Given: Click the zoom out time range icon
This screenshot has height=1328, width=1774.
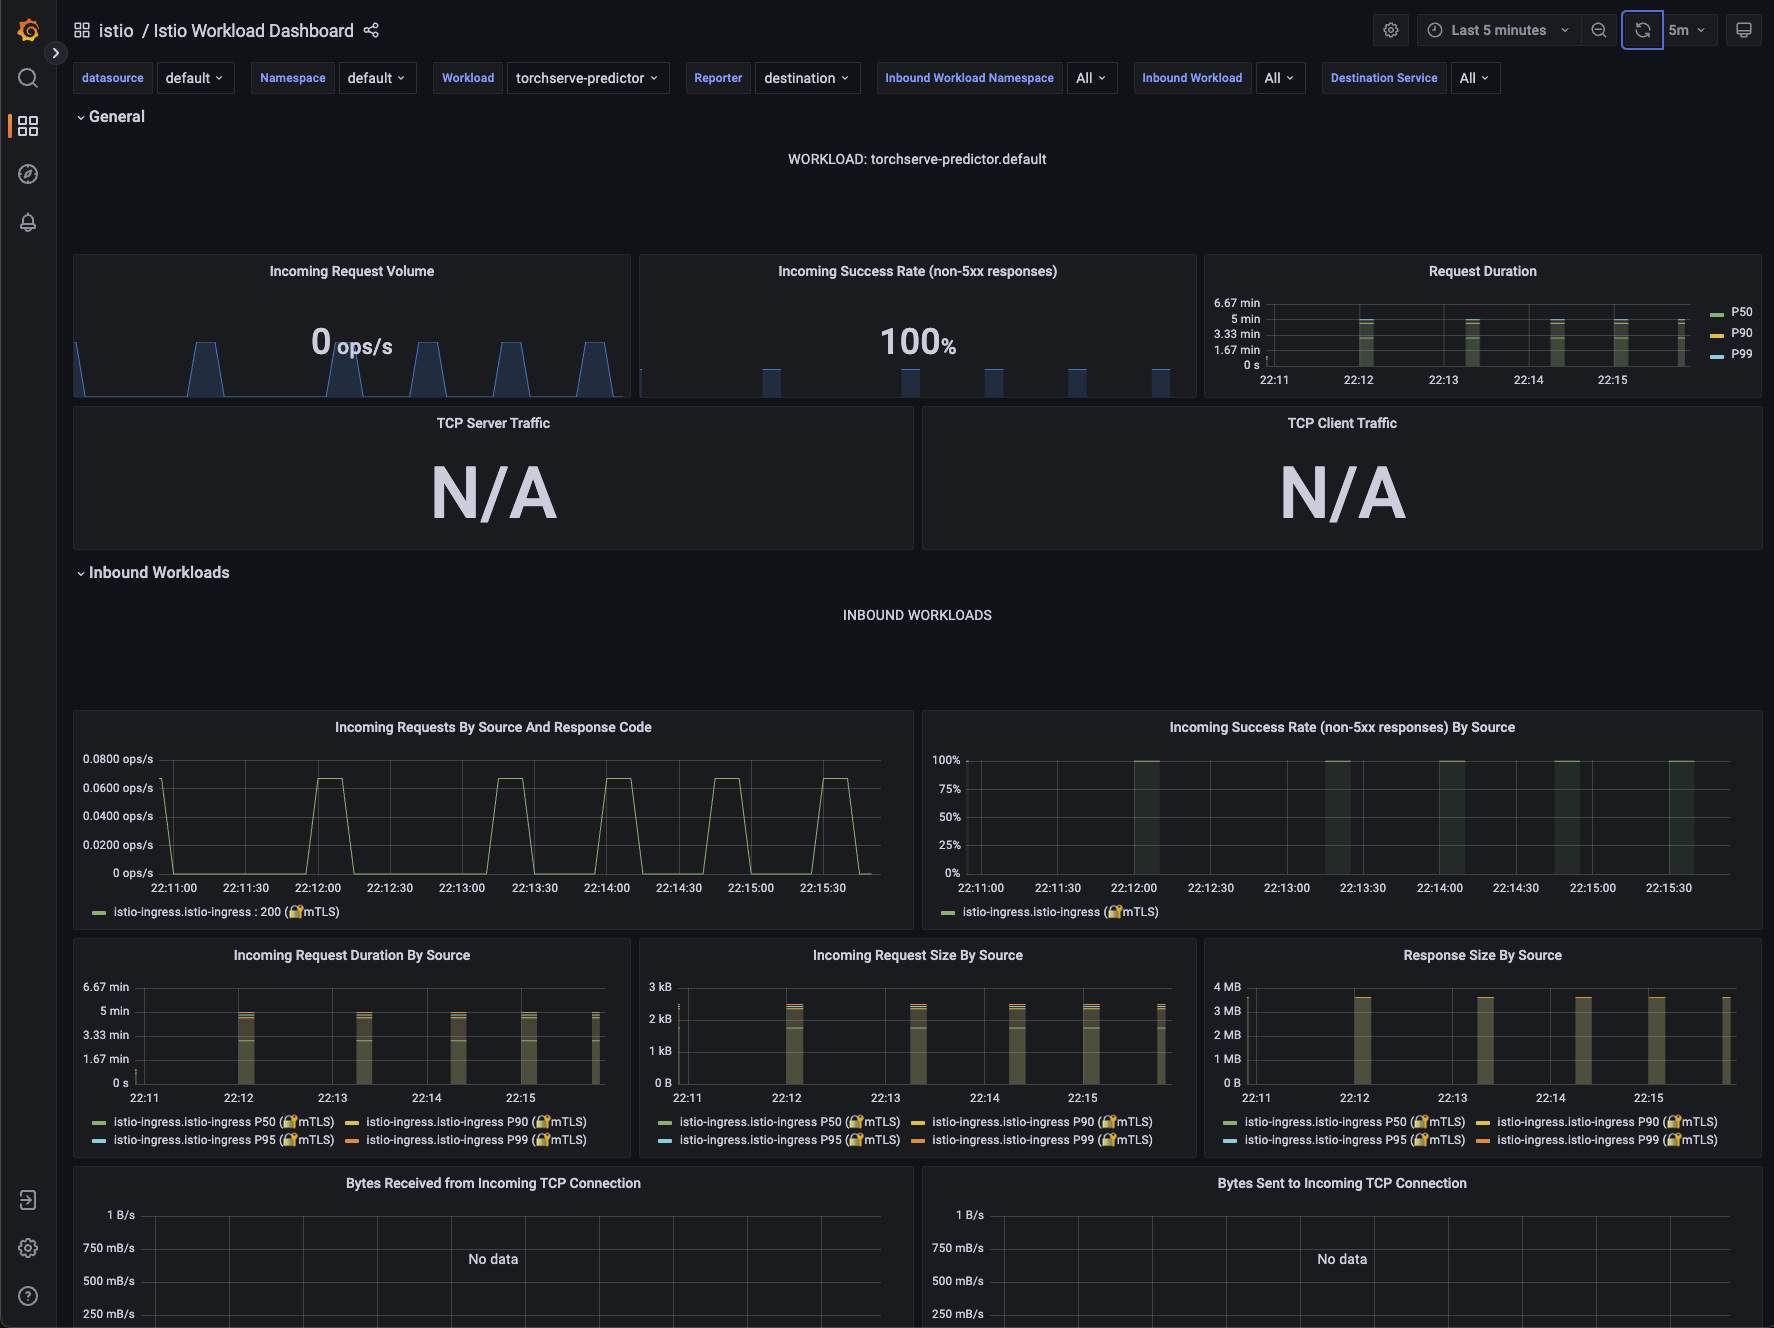Looking at the screenshot, I should click(1598, 30).
